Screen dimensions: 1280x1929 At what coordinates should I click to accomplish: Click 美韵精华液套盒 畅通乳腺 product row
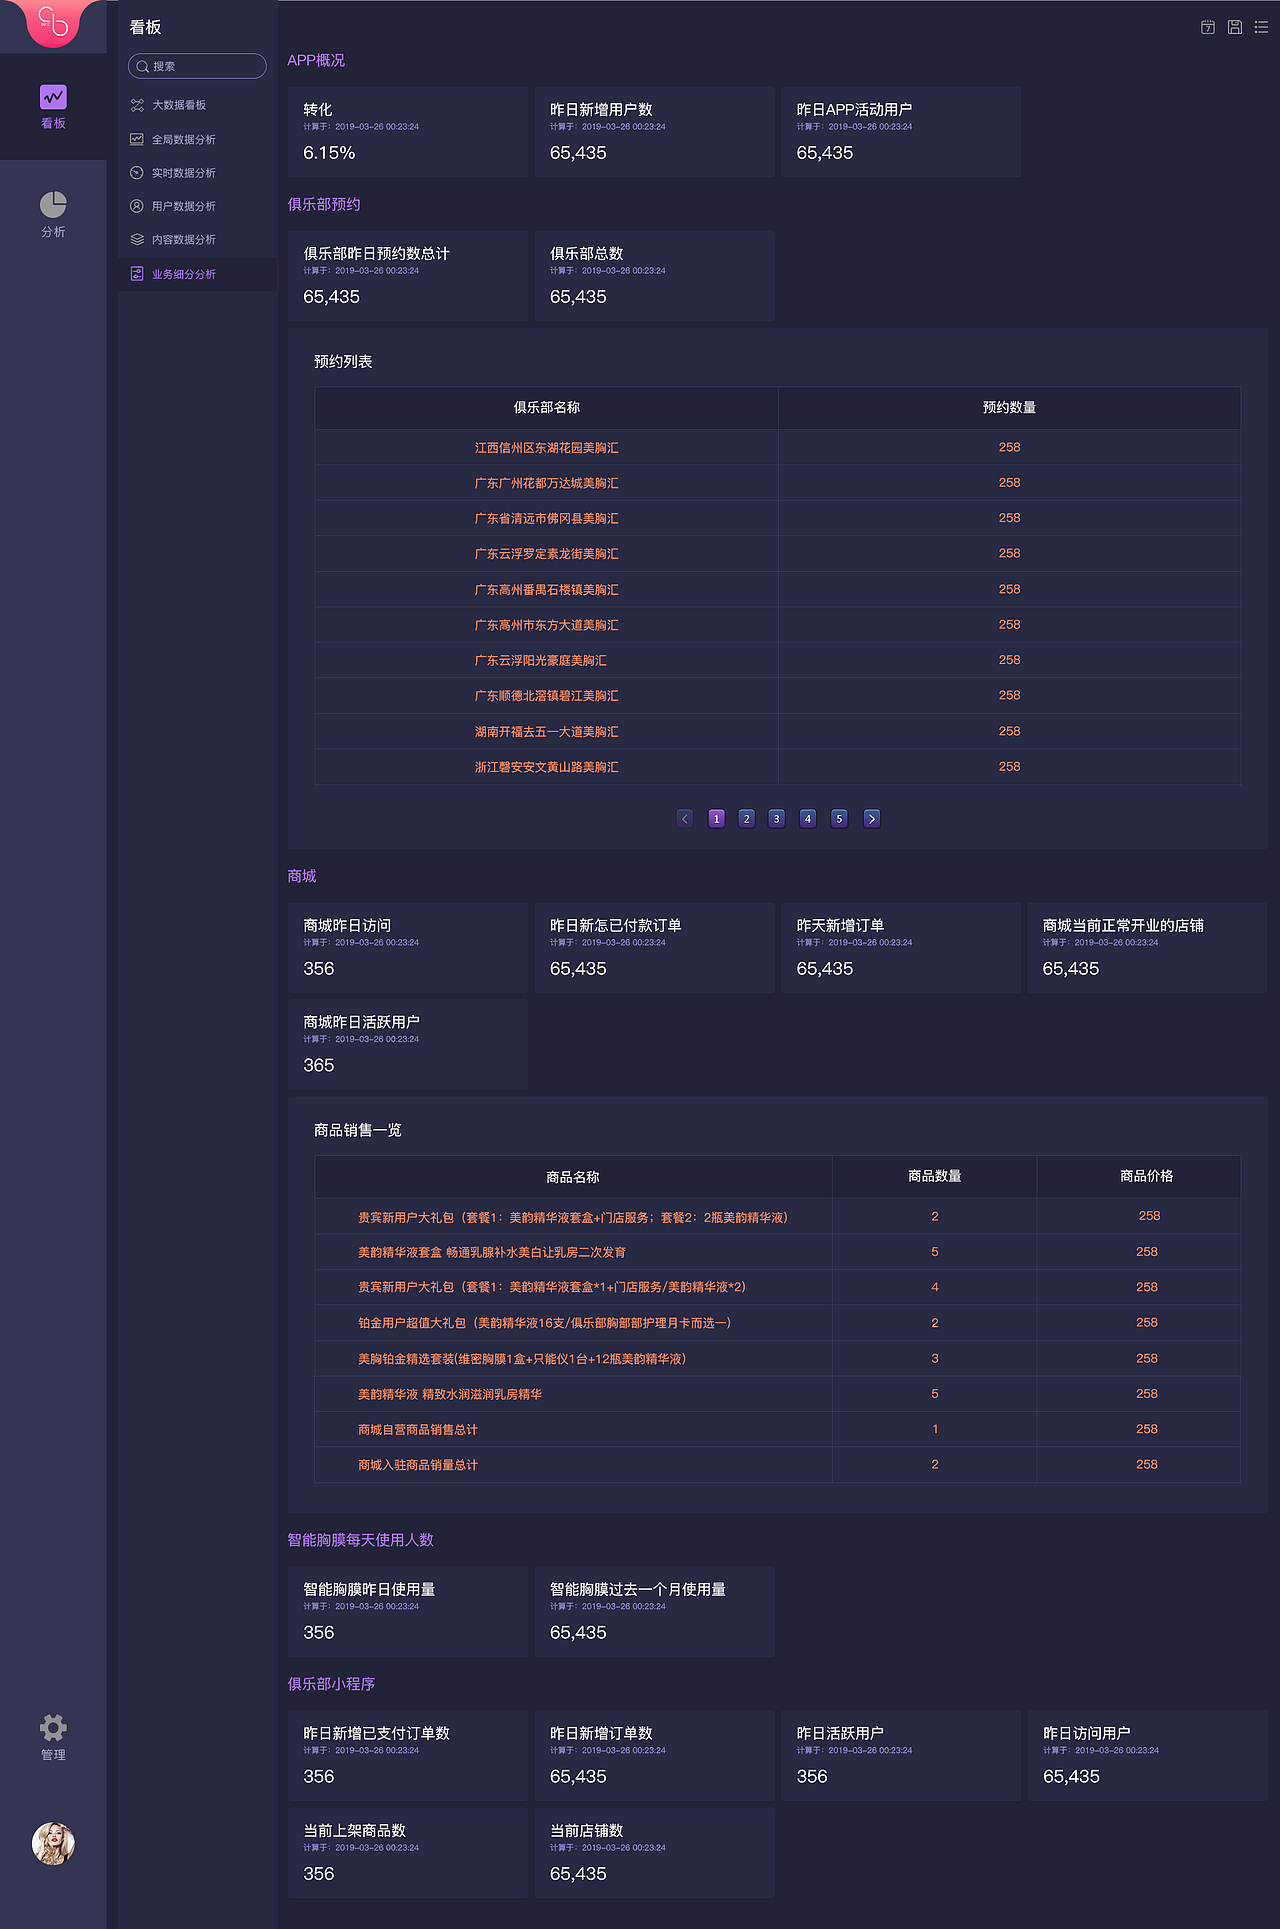[778, 1252]
